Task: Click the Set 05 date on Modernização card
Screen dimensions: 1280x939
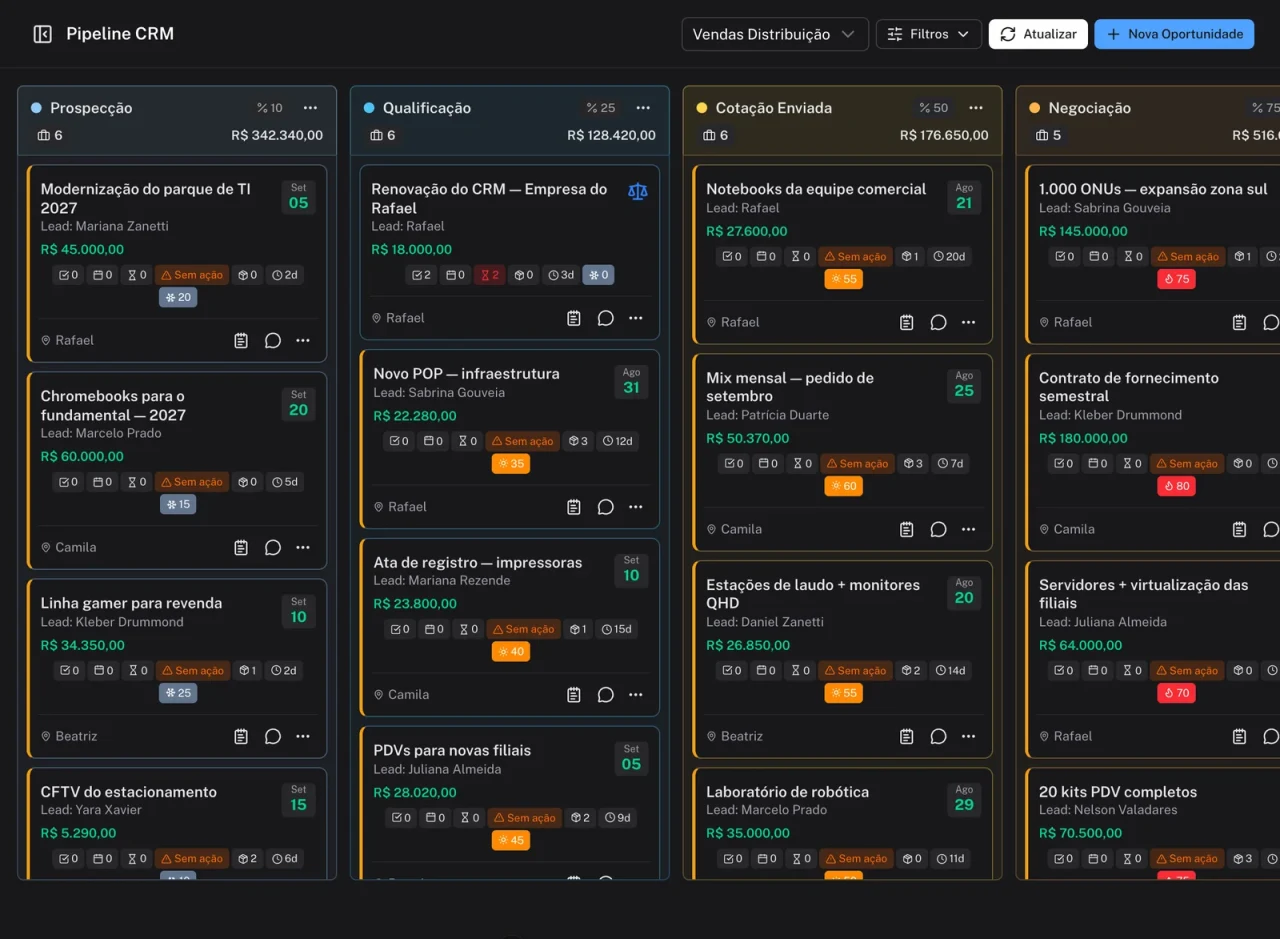Action: tap(299, 196)
